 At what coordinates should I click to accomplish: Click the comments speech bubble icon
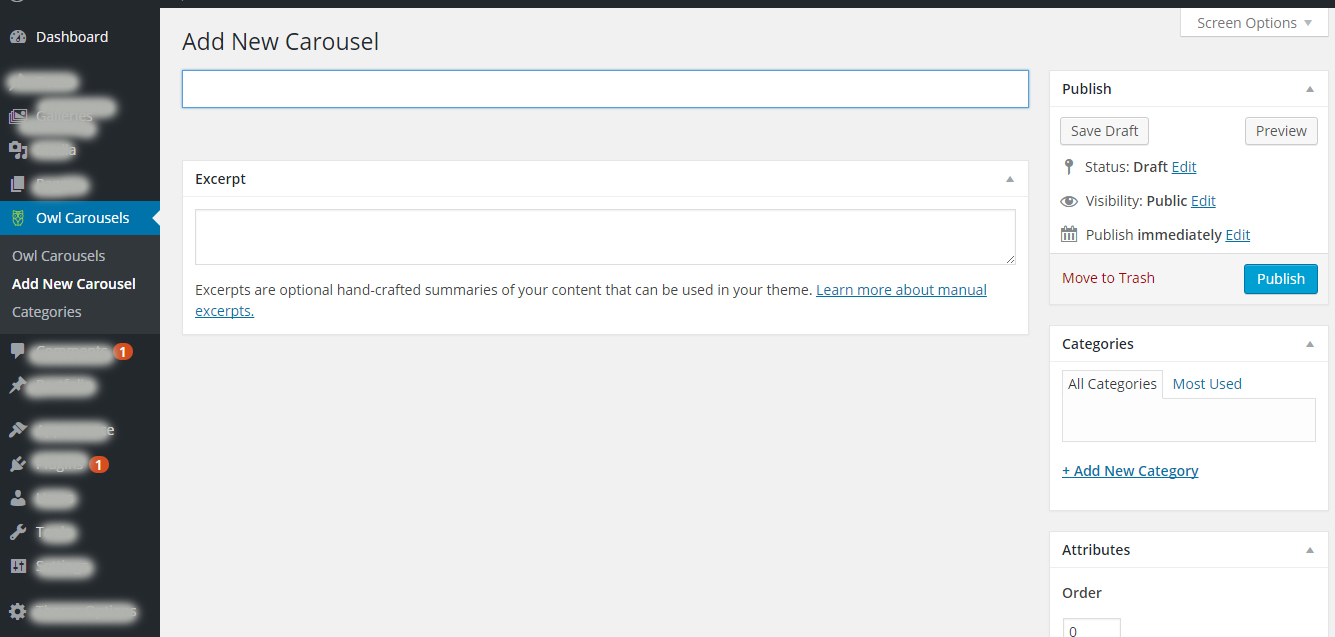(x=18, y=351)
